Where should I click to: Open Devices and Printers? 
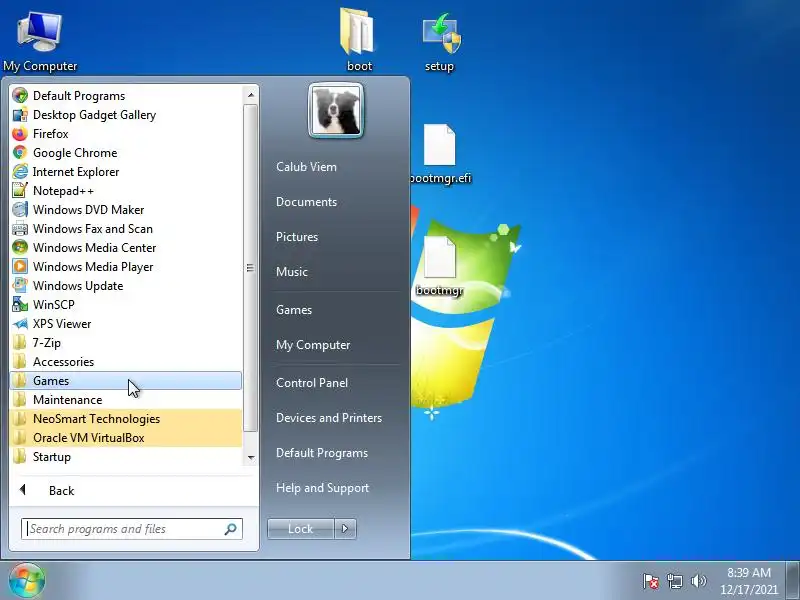[x=329, y=418]
